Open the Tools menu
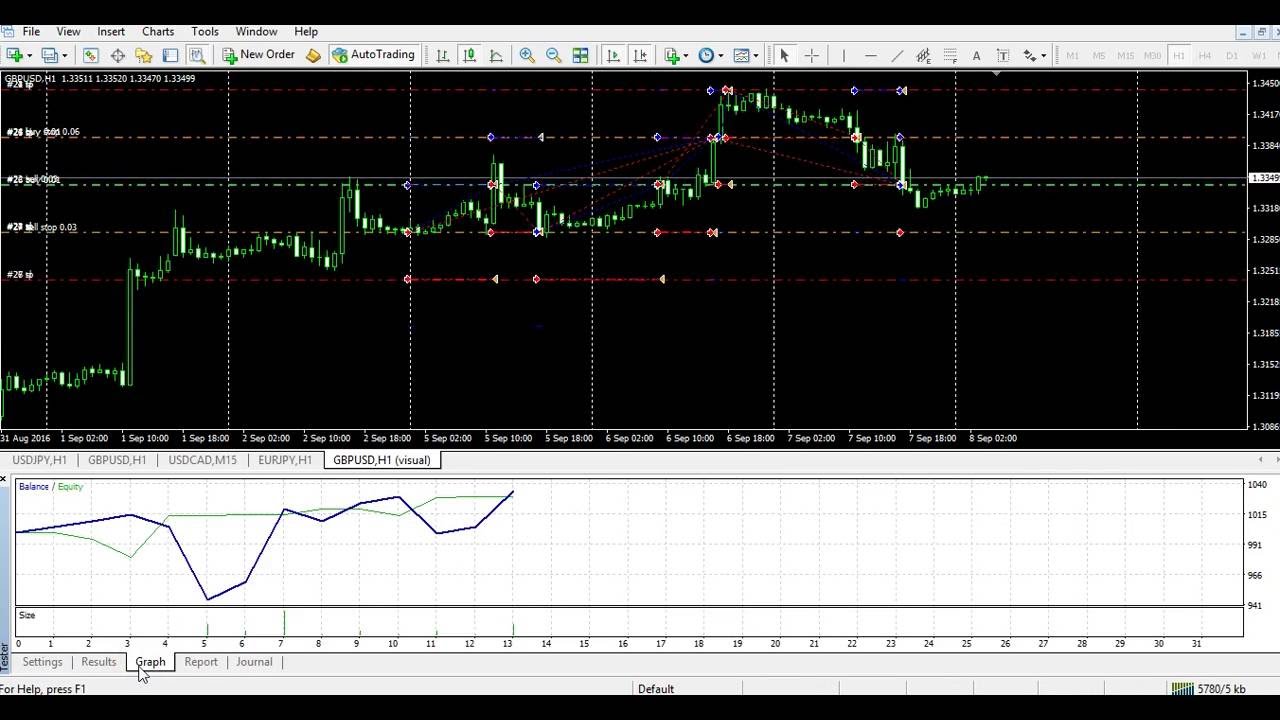The height and width of the screenshot is (720, 1280). pyautogui.click(x=205, y=31)
